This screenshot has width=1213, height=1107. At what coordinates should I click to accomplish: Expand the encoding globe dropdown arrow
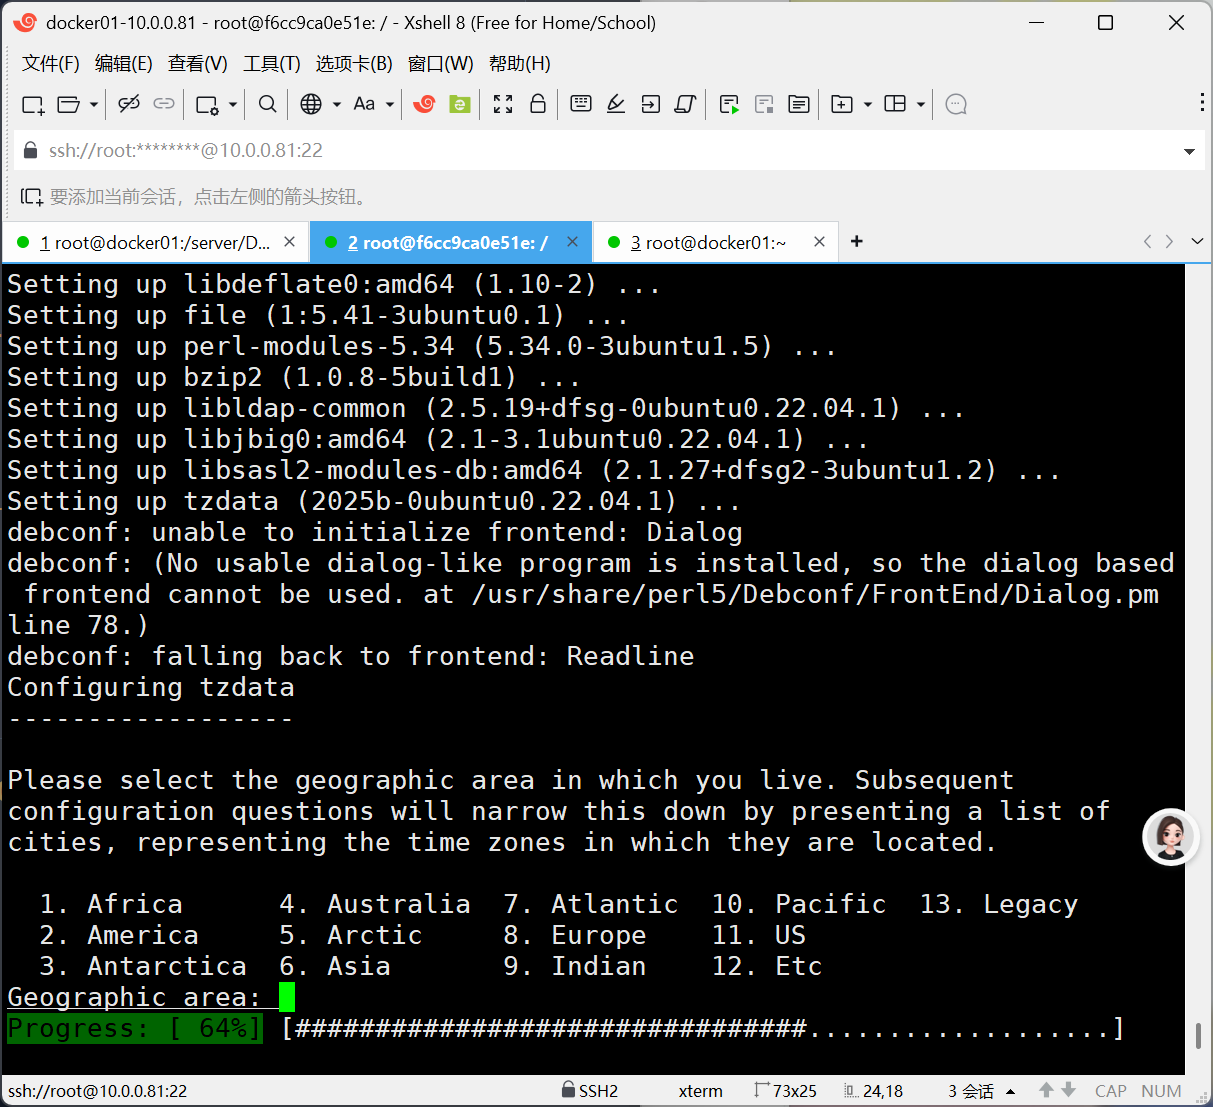point(337,104)
